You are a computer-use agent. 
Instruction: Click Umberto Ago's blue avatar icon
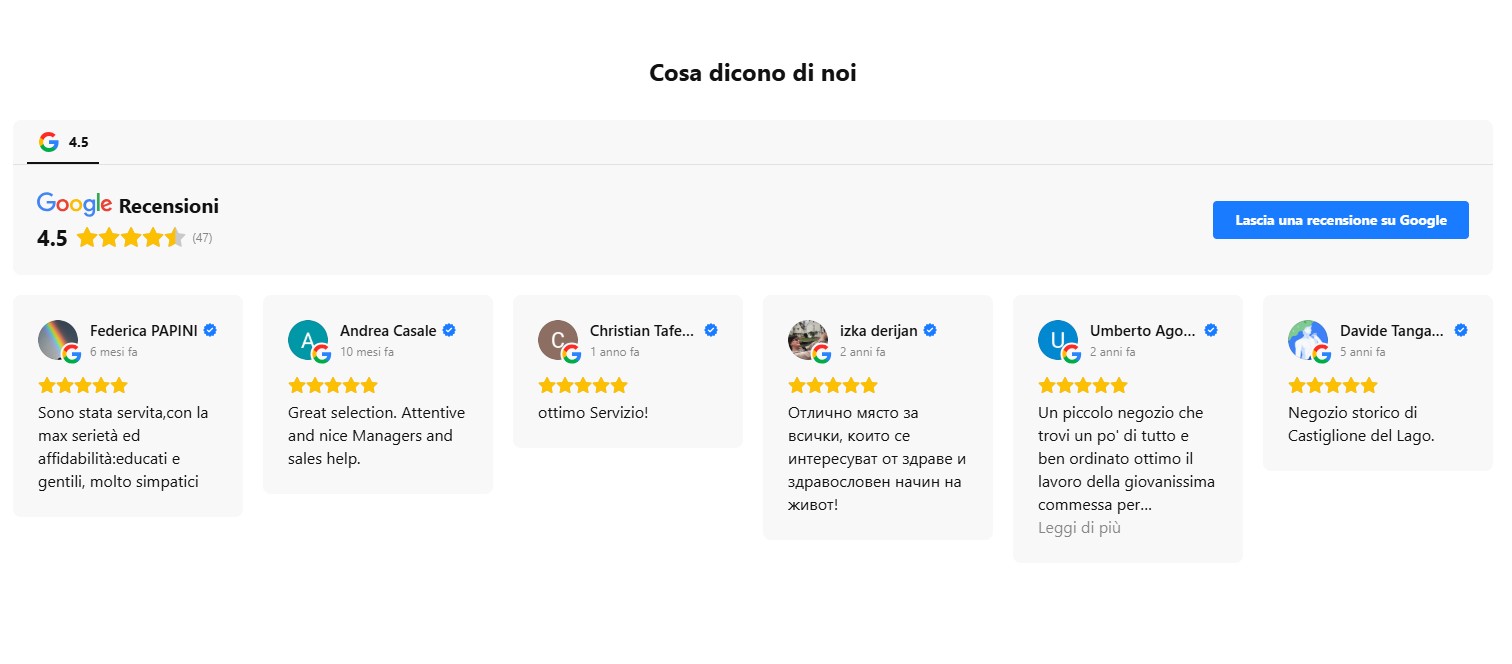[1058, 340]
